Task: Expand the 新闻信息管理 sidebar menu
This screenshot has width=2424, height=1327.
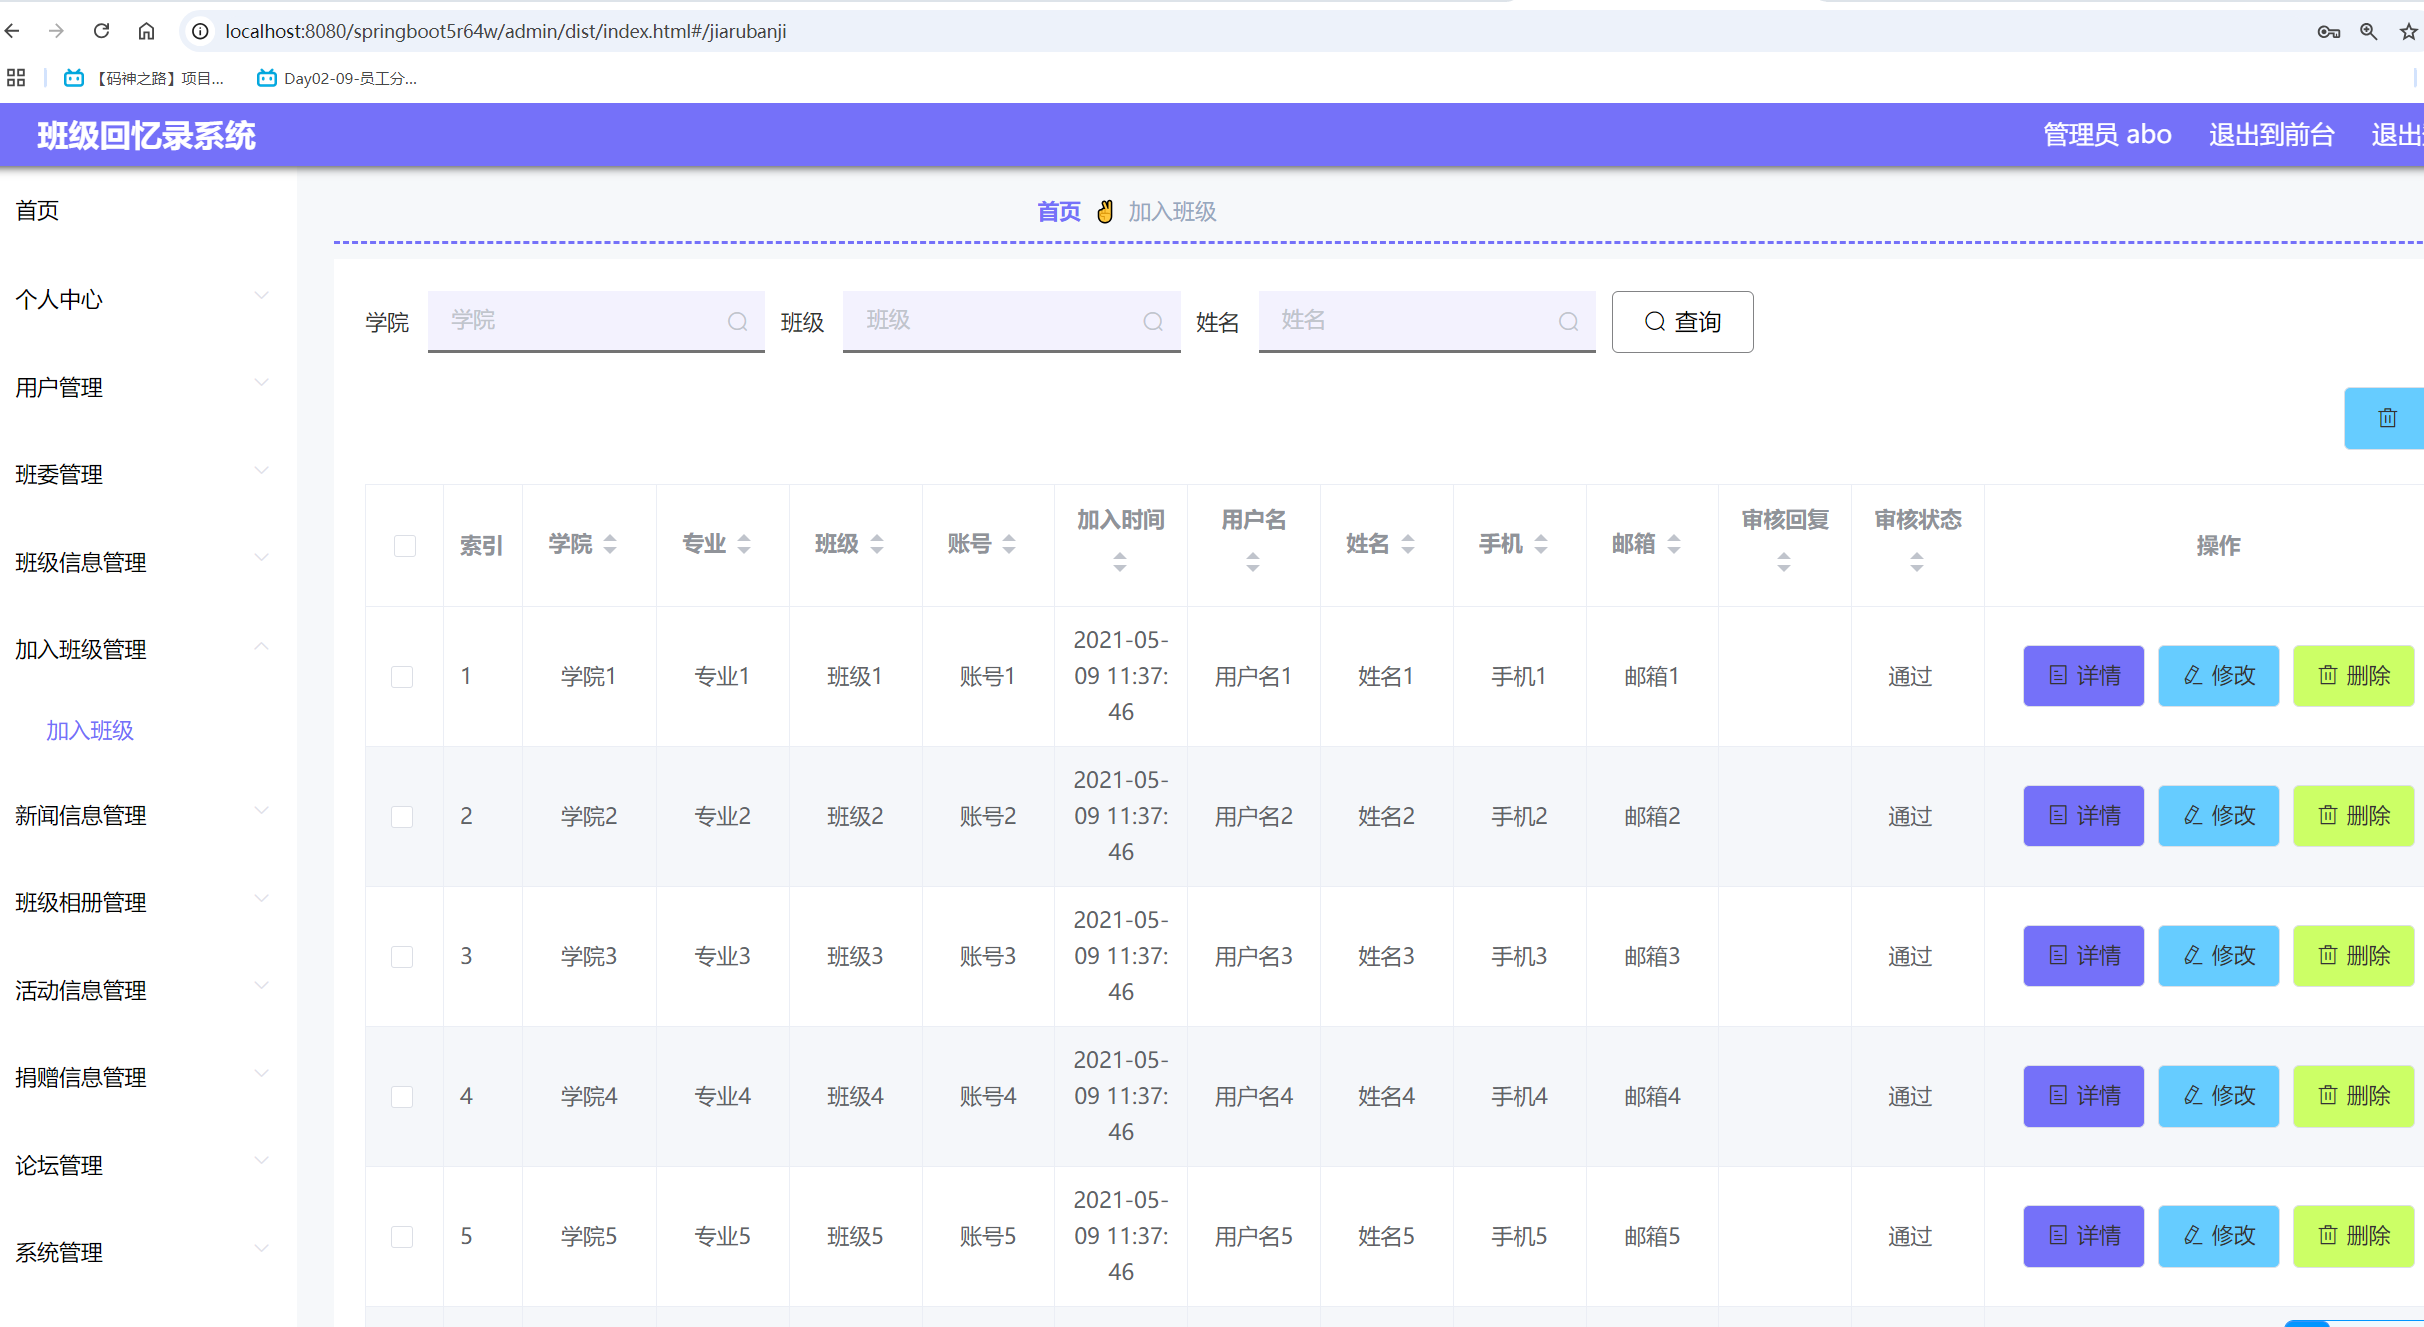Action: click(x=148, y=815)
